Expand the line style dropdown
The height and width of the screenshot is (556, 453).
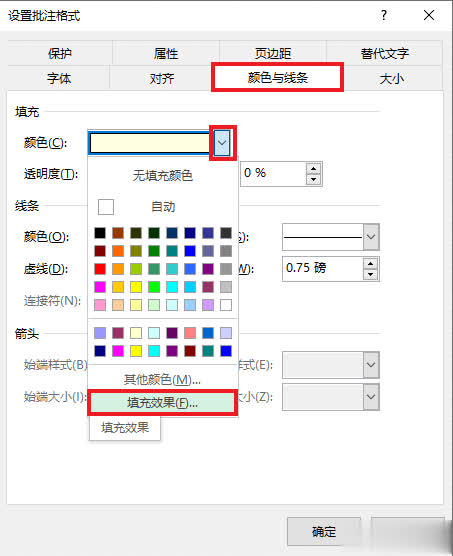[371, 237]
